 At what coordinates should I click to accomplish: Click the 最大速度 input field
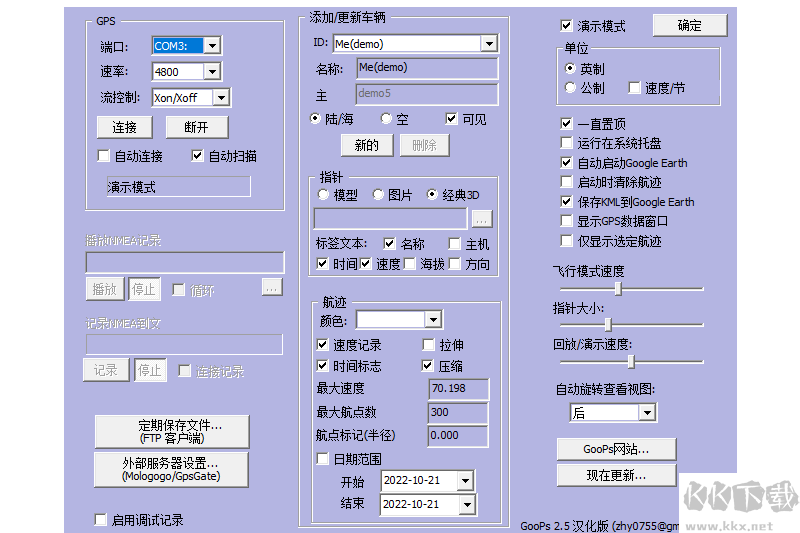pyautogui.click(x=458, y=388)
